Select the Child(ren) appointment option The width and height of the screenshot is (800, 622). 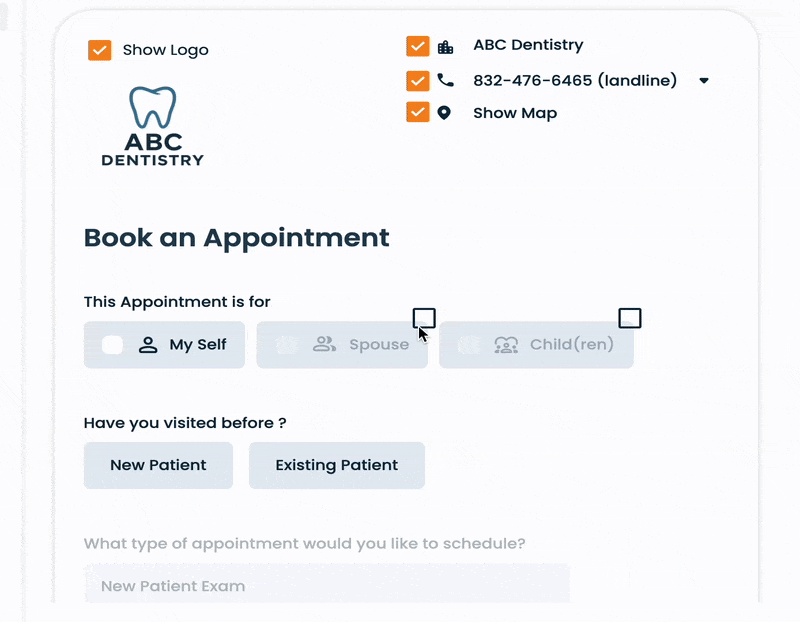click(536, 345)
